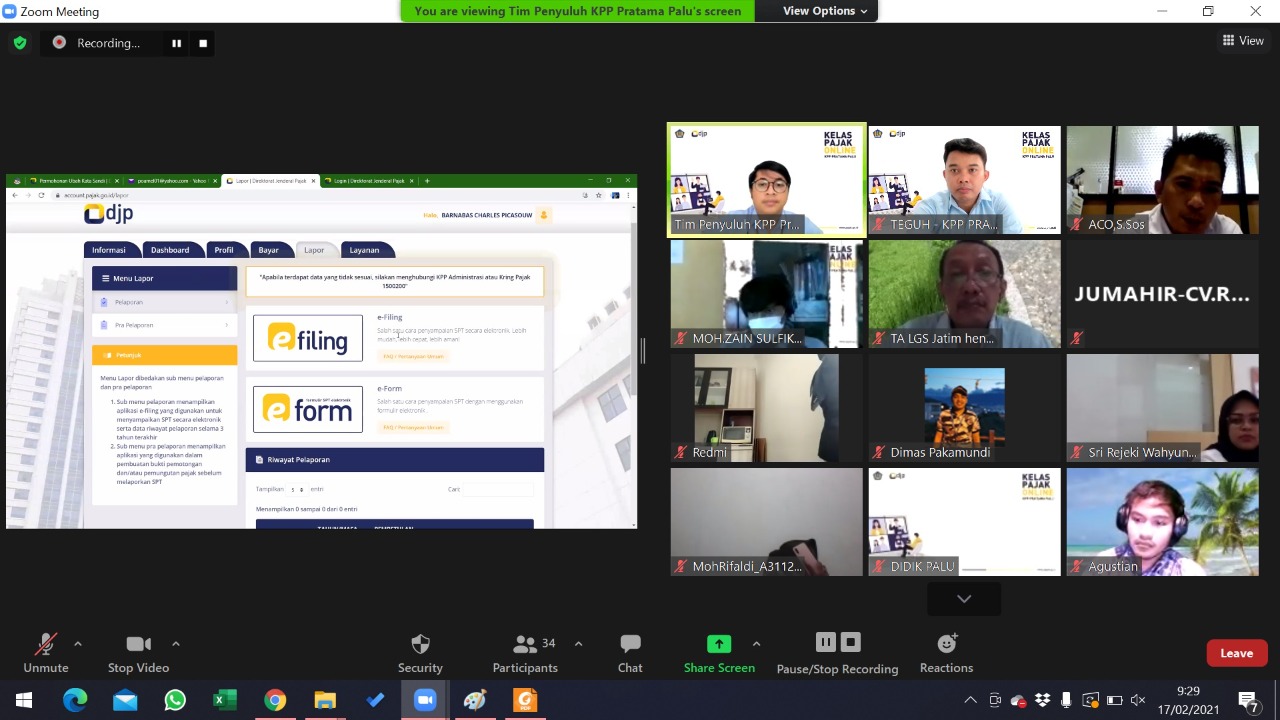Image resolution: width=1280 pixels, height=720 pixels.
Task: Open the View layout menu
Action: click(x=1243, y=41)
